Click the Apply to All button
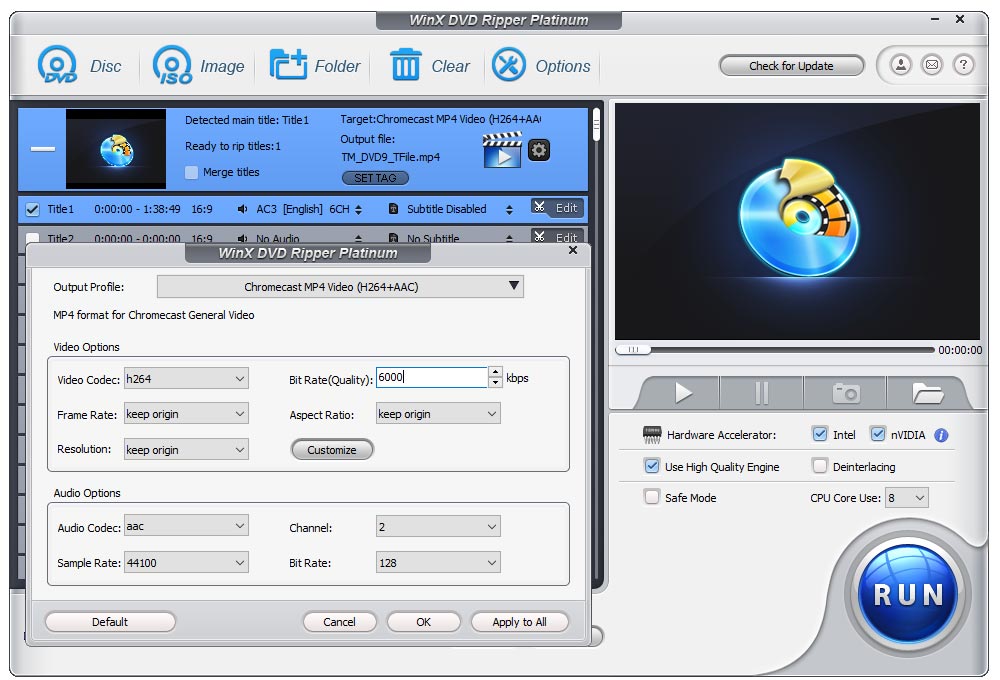Image resolution: width=1000 pixels, height=680 pixels. (519, 621)
